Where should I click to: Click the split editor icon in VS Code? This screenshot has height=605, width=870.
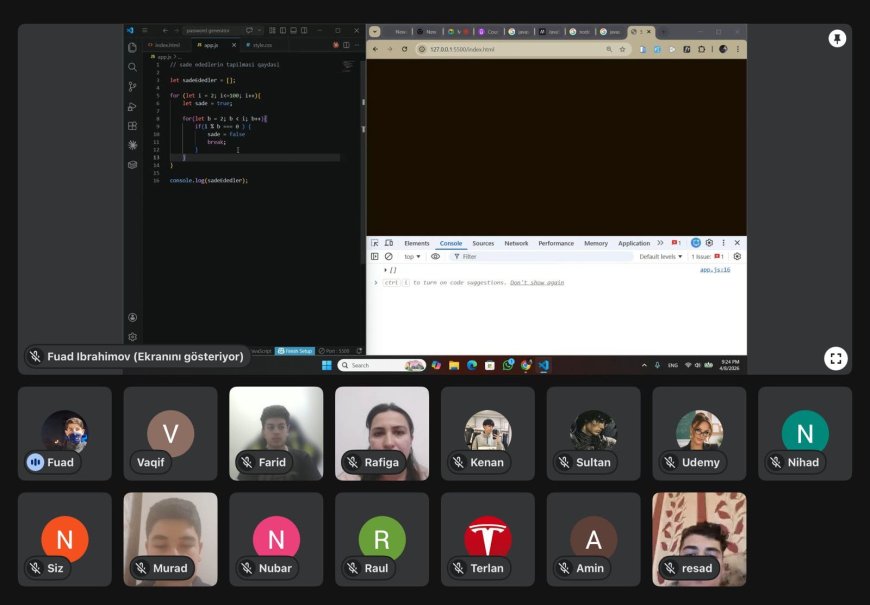click(346, 45)
